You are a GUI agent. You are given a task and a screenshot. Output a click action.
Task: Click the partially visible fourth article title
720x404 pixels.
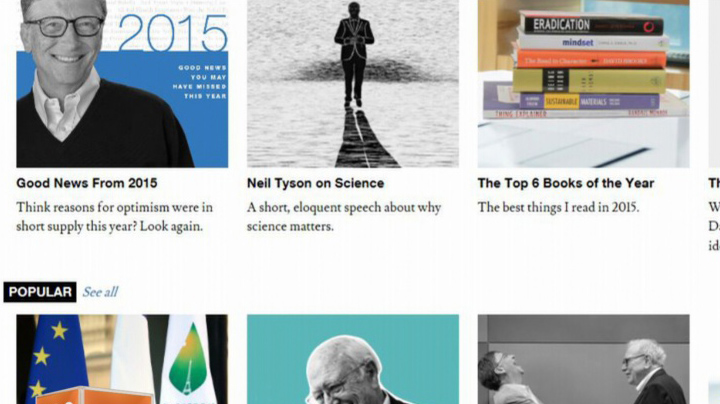point(714,183)
